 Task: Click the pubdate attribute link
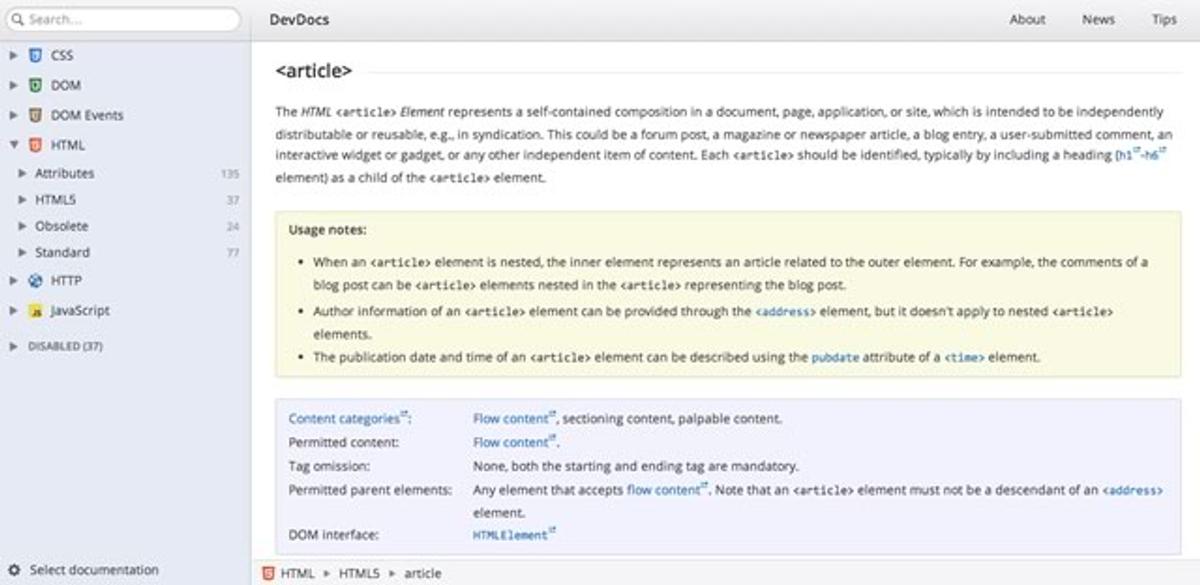tap(834, 357)
